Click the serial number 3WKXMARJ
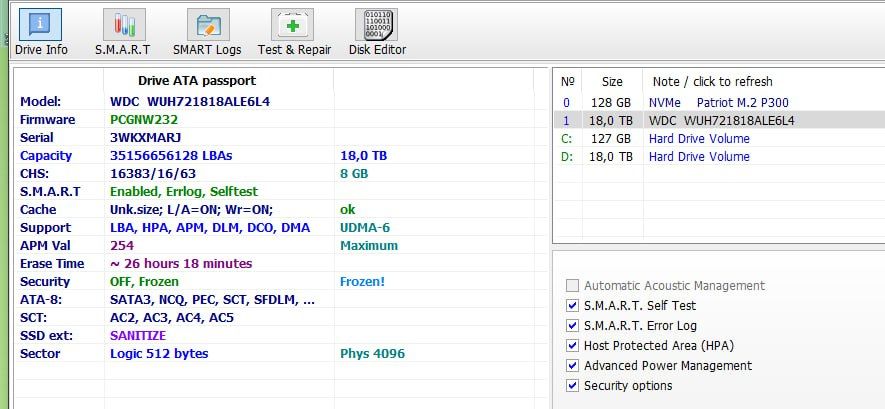This screenshot has height=409, width=885. 146,137
